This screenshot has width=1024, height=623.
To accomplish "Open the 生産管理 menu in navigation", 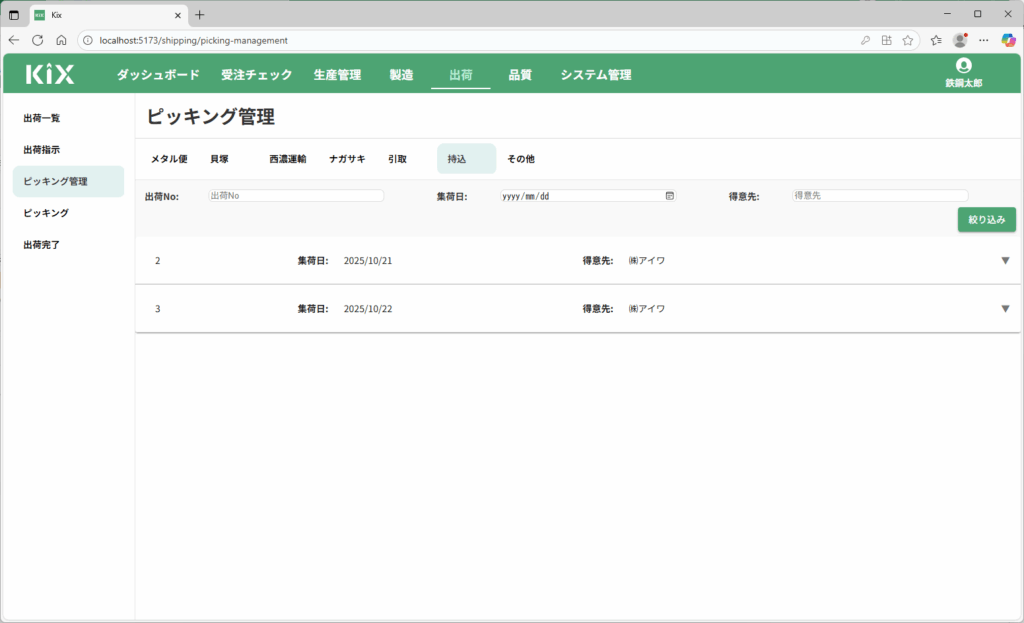I will point(337,75).
